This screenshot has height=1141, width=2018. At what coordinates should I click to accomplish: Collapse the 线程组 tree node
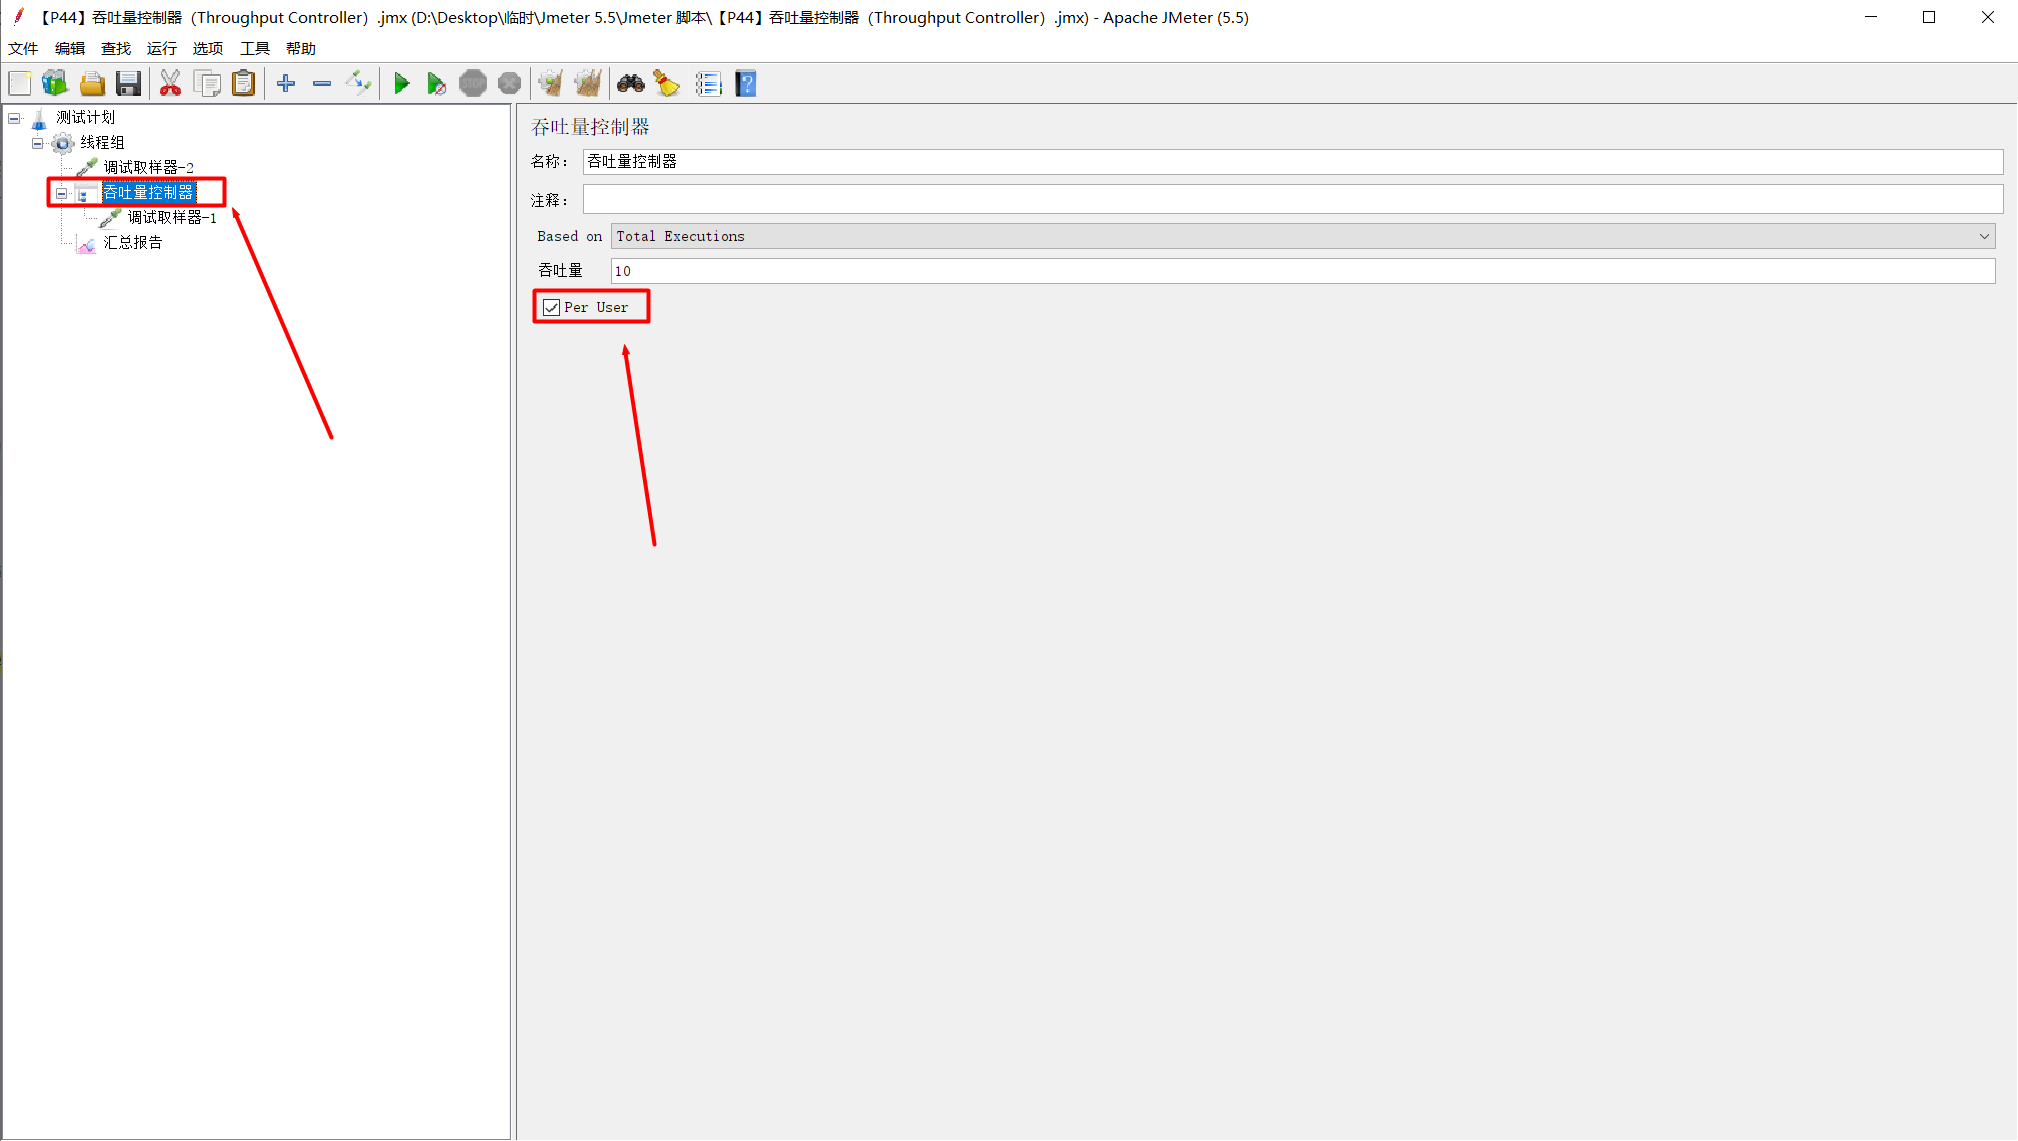(x=38, y=143)
